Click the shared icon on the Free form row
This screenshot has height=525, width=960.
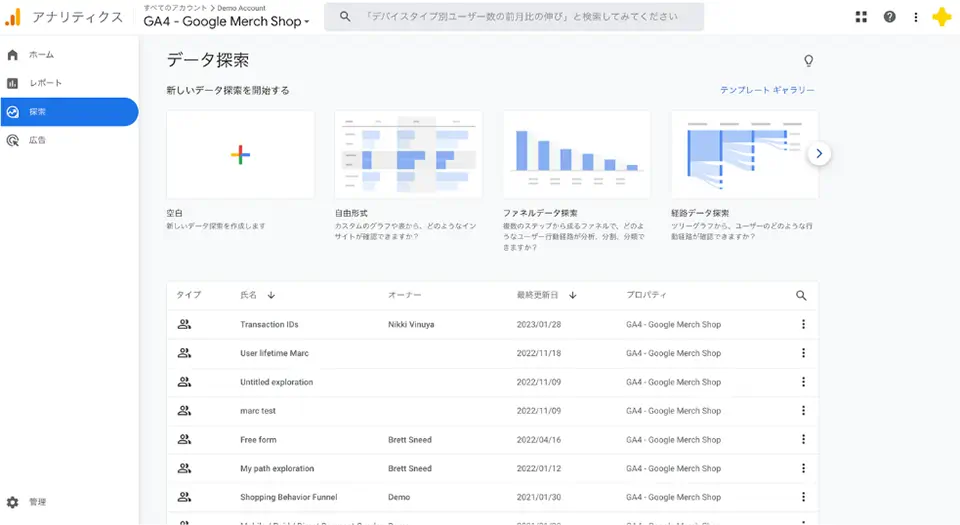[184, 439]
